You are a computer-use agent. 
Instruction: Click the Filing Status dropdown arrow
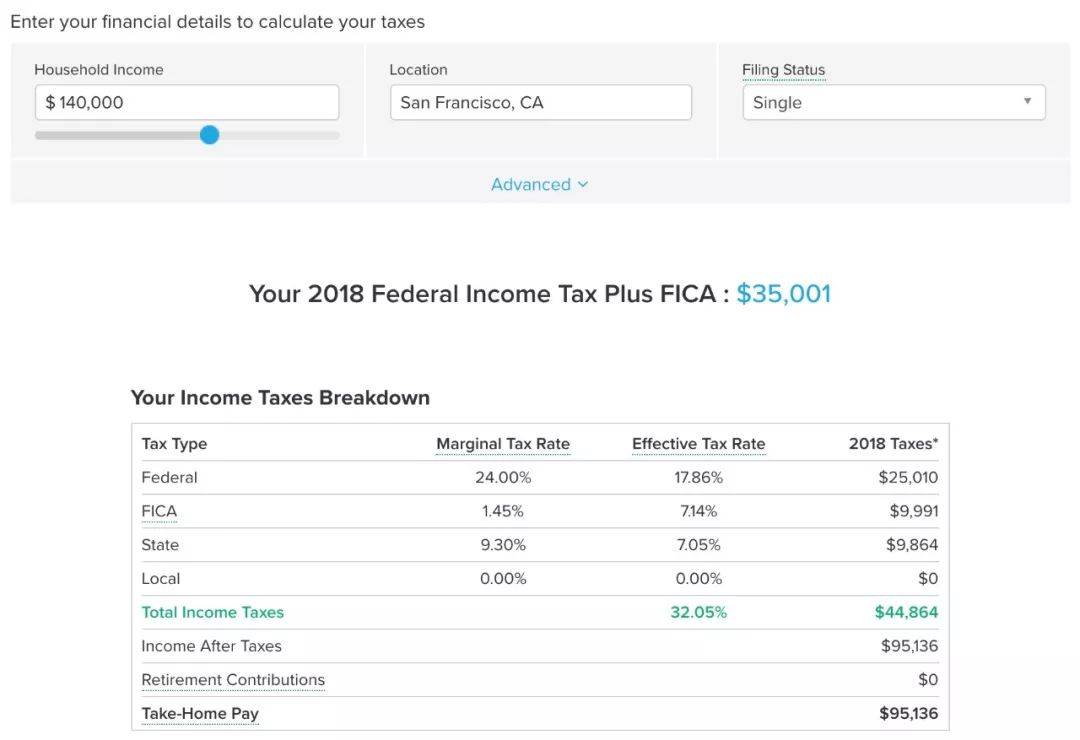coord(1027,102)
